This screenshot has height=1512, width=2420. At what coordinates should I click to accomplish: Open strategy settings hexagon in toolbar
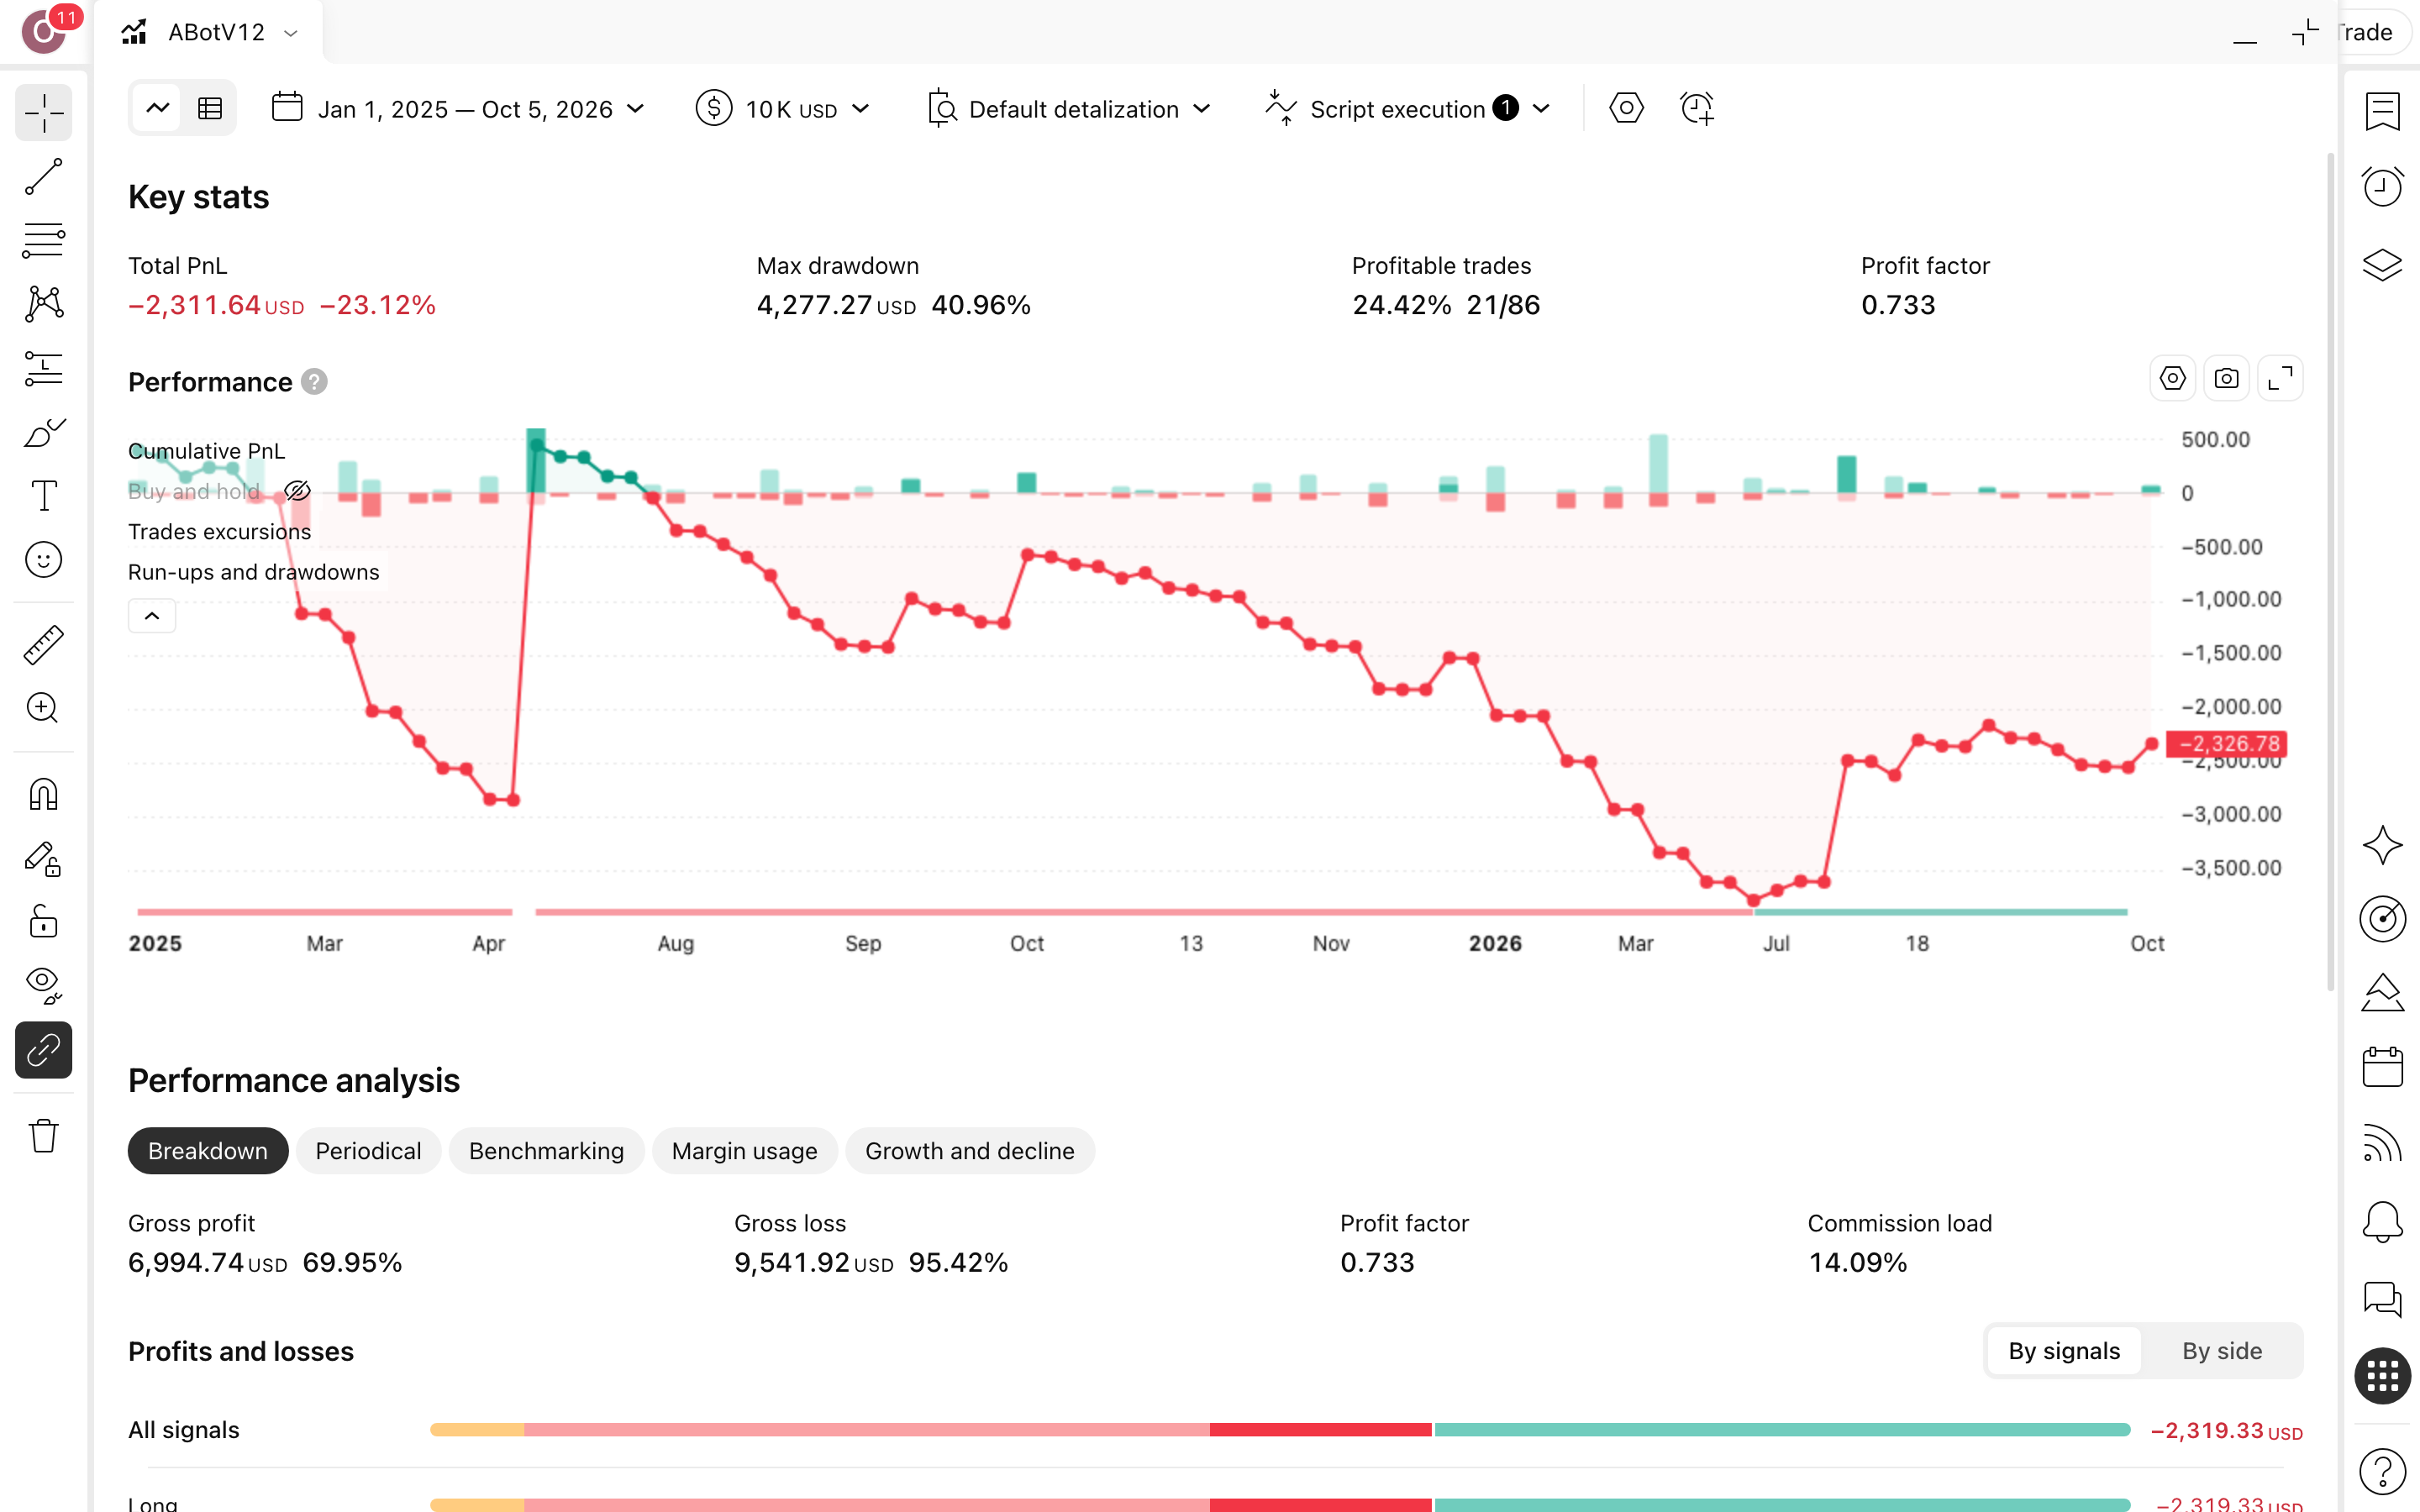pos(1626,108)
